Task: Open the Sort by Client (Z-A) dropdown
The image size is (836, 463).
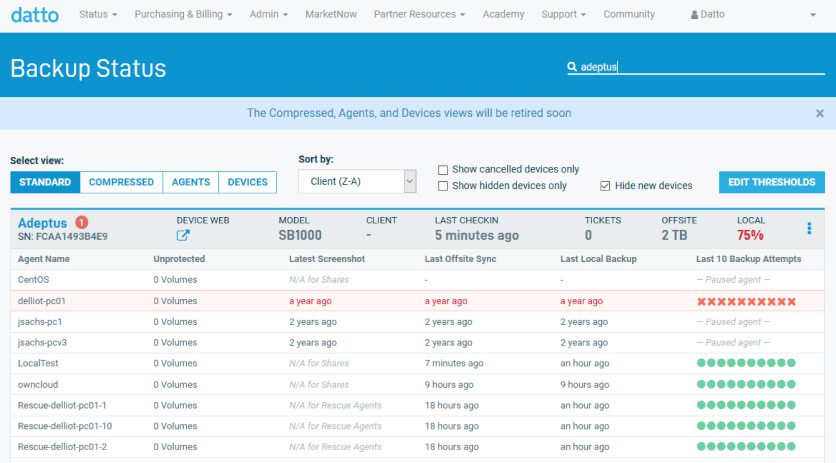Action: [x=357, y=181]
